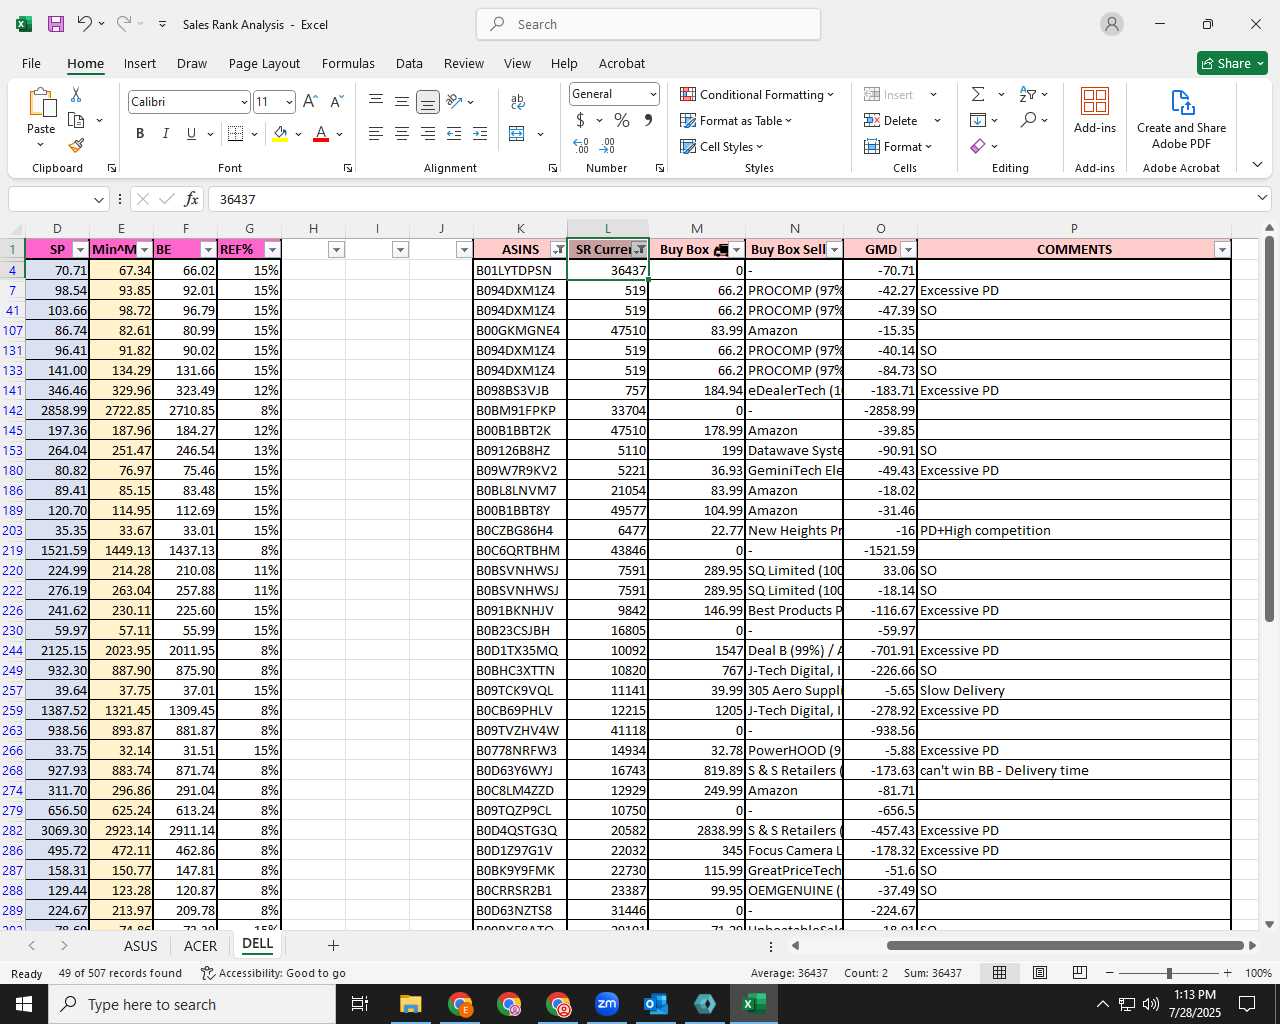Click the Cell Styles button
The width and height of the screenshot is (1280, 1024).
721,146
